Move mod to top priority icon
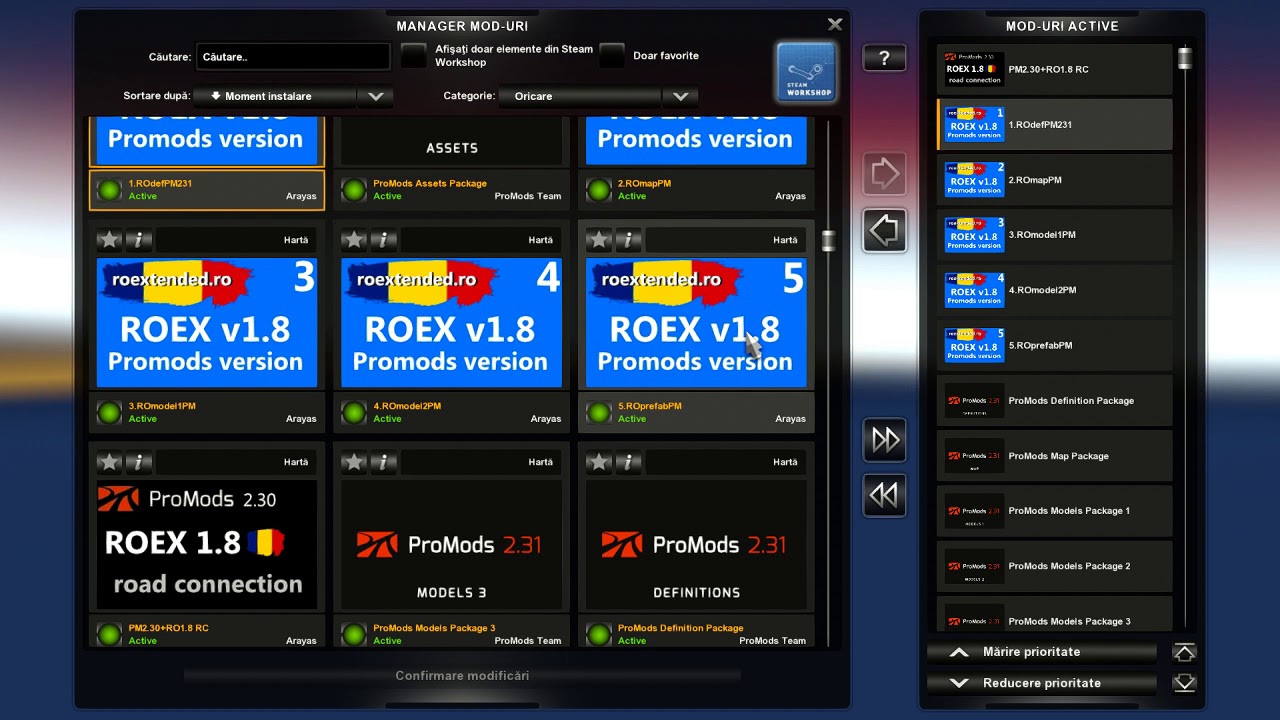 [x=1184, y=652]
